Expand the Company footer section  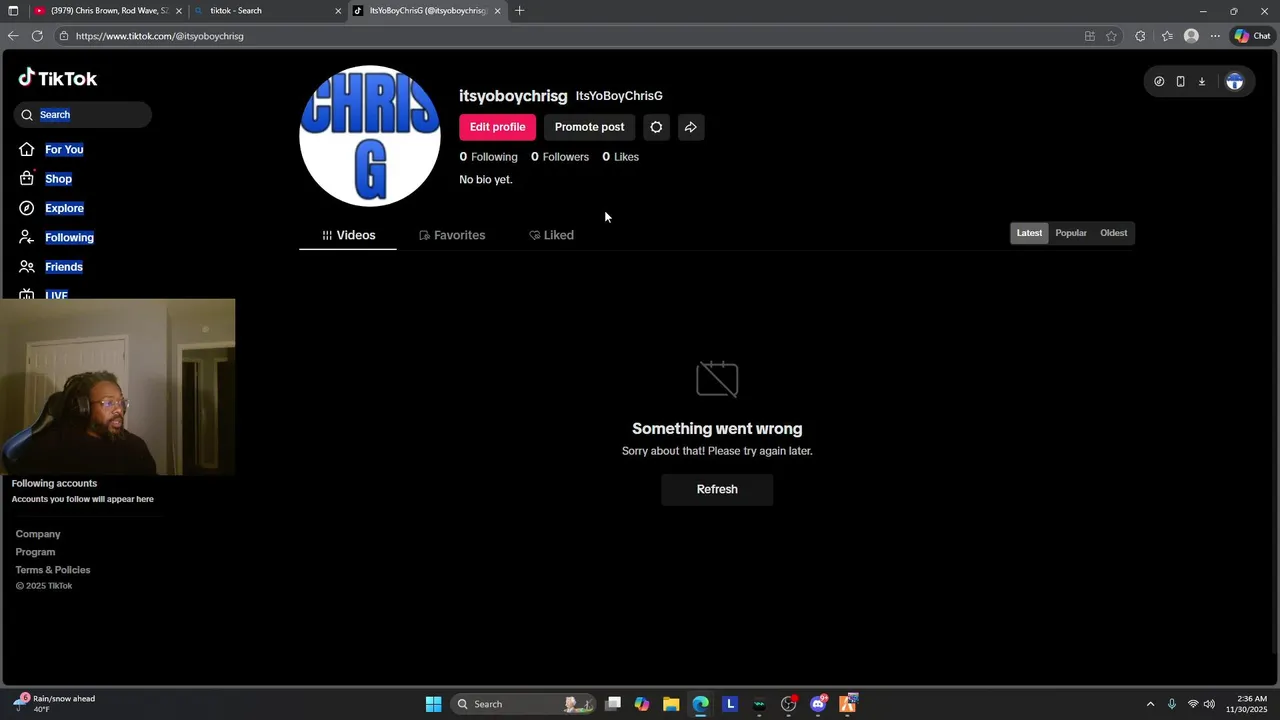pos(38,534)
